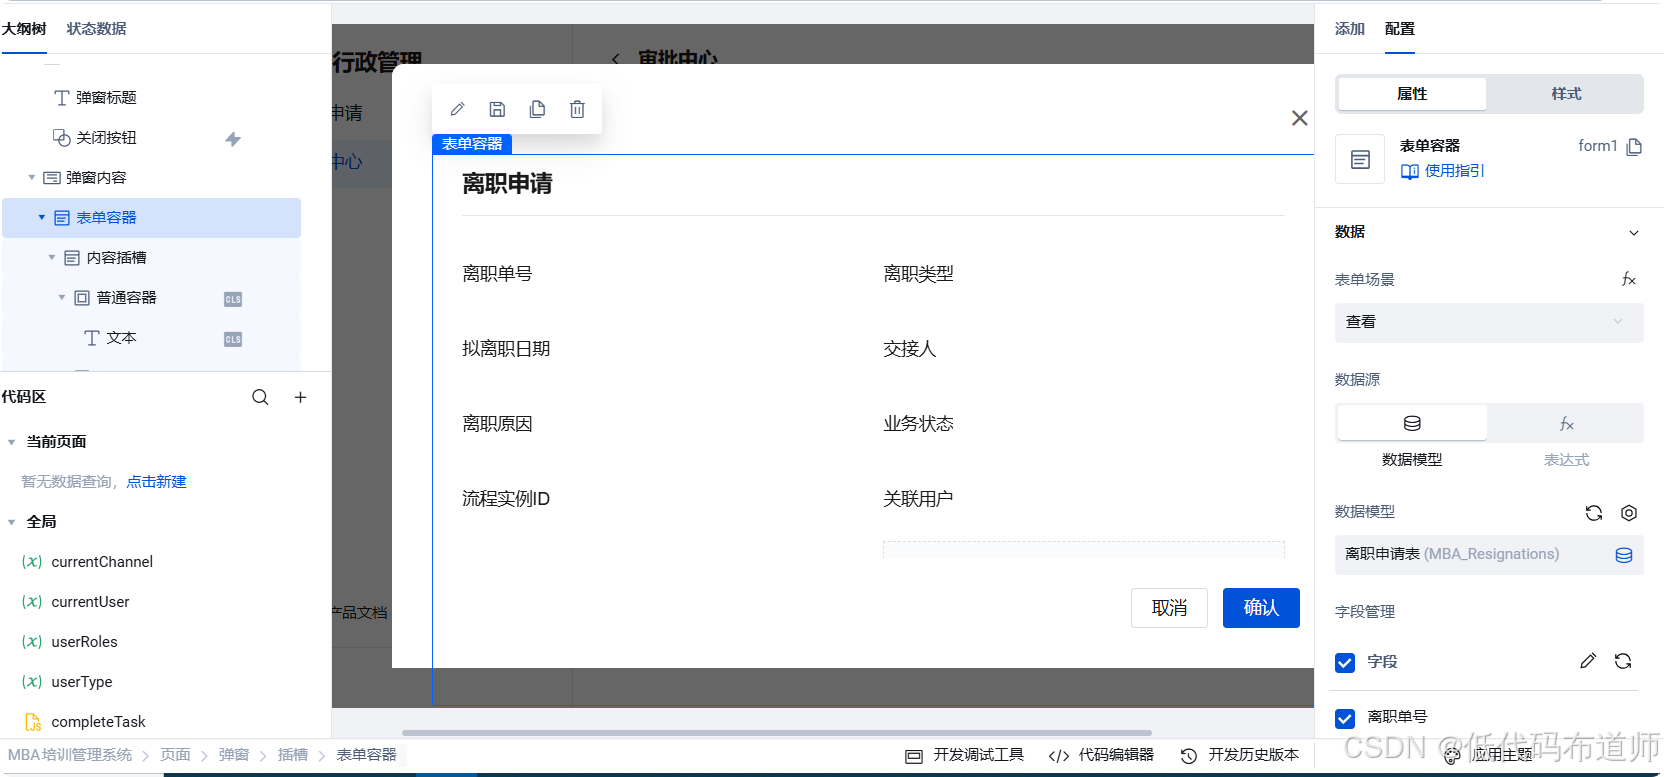This screenshot has height=777, width=1664.
Task: Click the delete trash icon in form toolbar
Action: pos(577,109)
